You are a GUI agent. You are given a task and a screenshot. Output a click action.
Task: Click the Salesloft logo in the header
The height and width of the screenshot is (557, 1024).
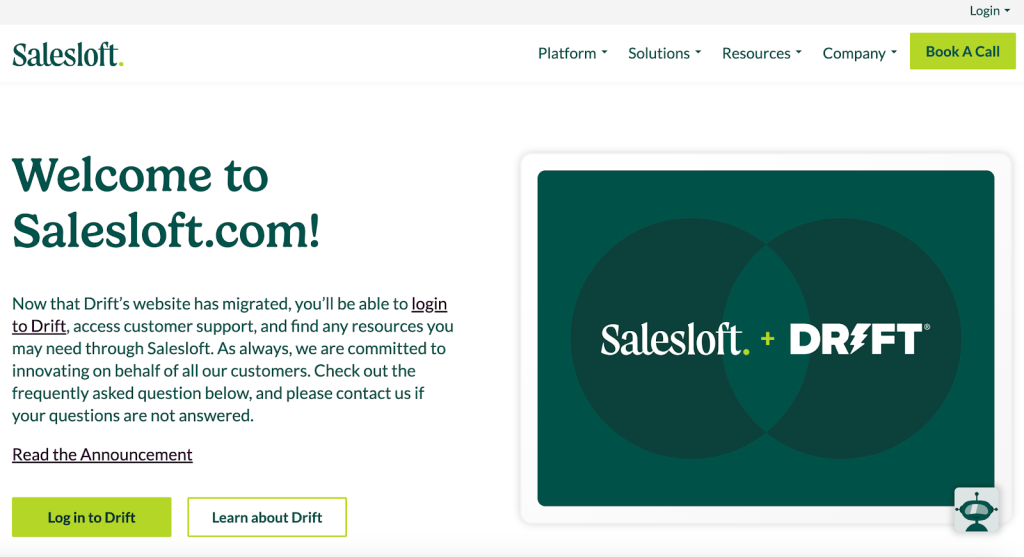pos(67,54)
